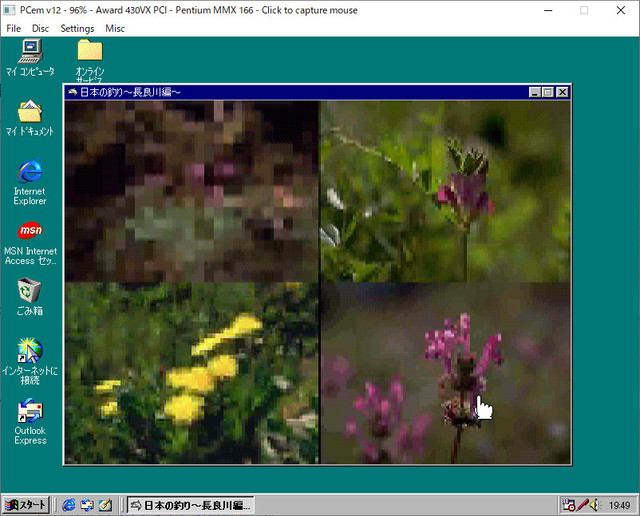Click the PCem app icon in title bar
640x516 pixels.
[9, 10]
